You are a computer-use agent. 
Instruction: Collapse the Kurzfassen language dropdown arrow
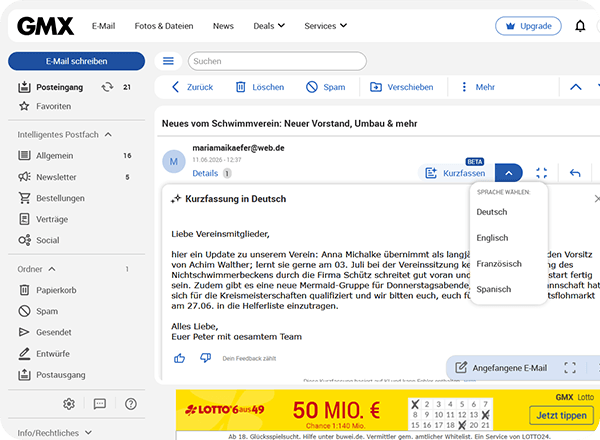pos(509,173)
